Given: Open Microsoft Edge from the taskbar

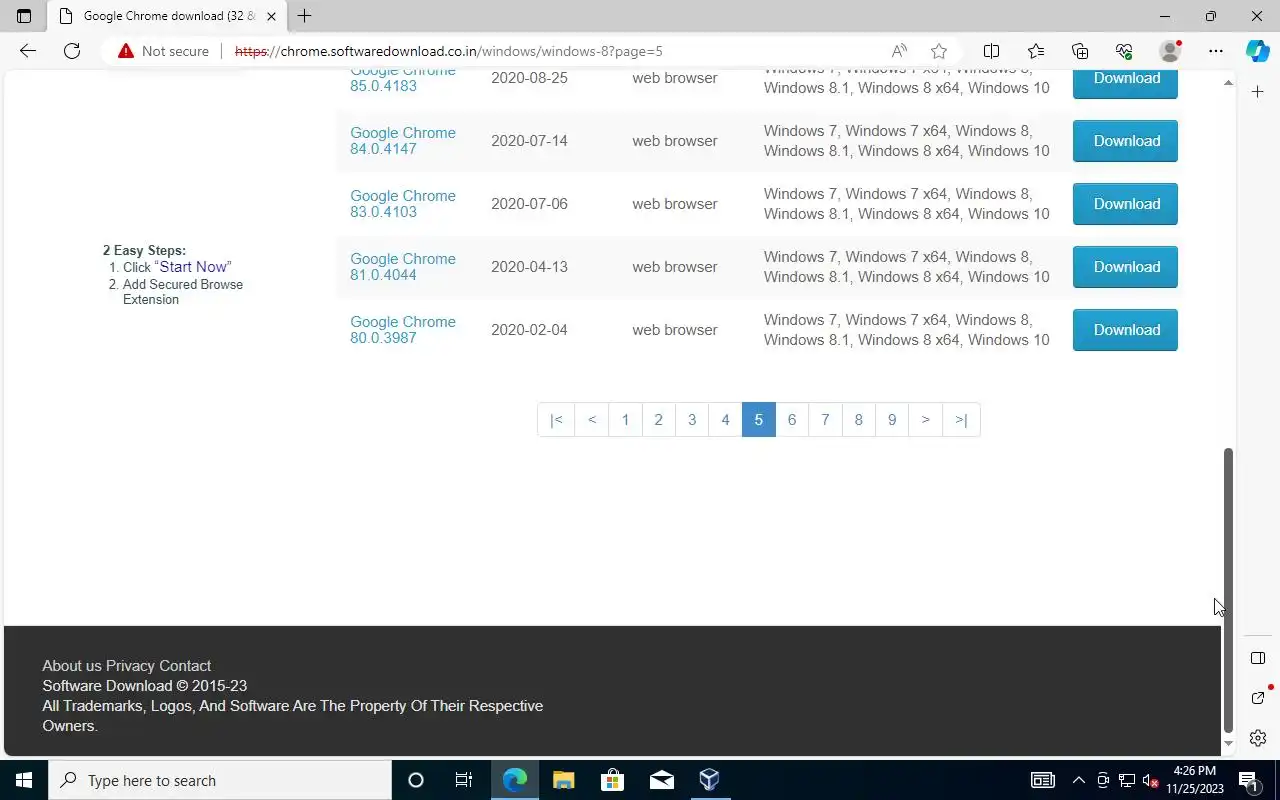Looking at the screenshot, I should tap(515, 780).
